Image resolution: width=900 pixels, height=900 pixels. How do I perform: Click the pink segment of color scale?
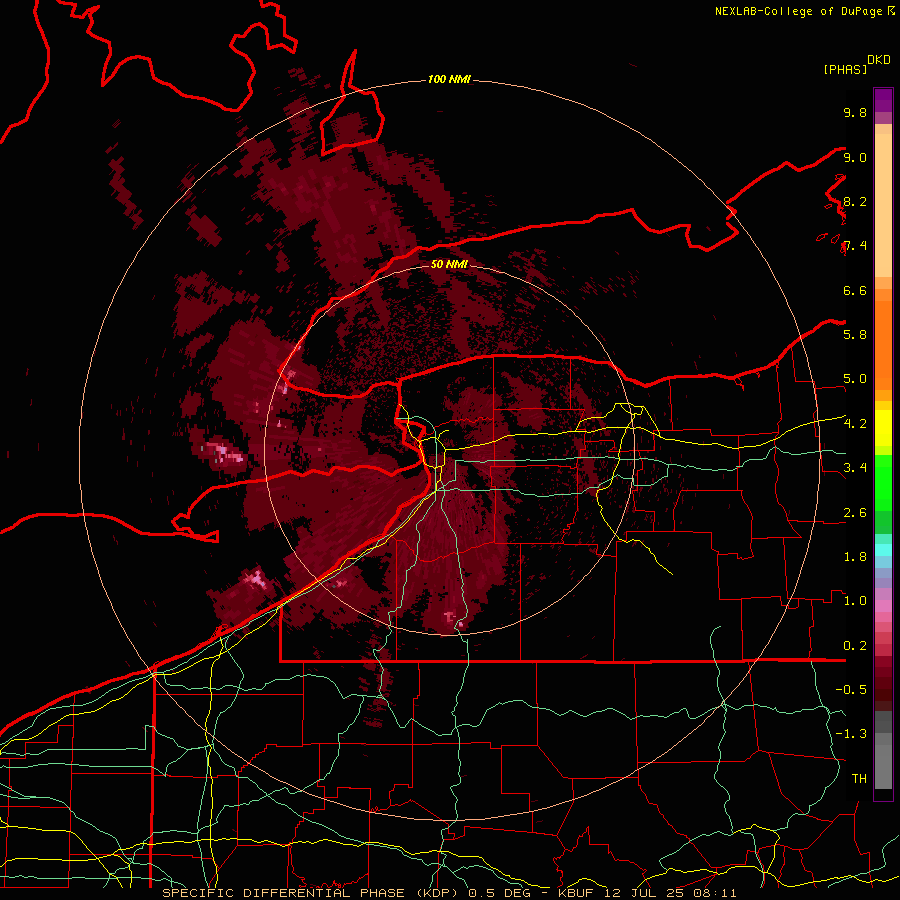pos(883,606)
